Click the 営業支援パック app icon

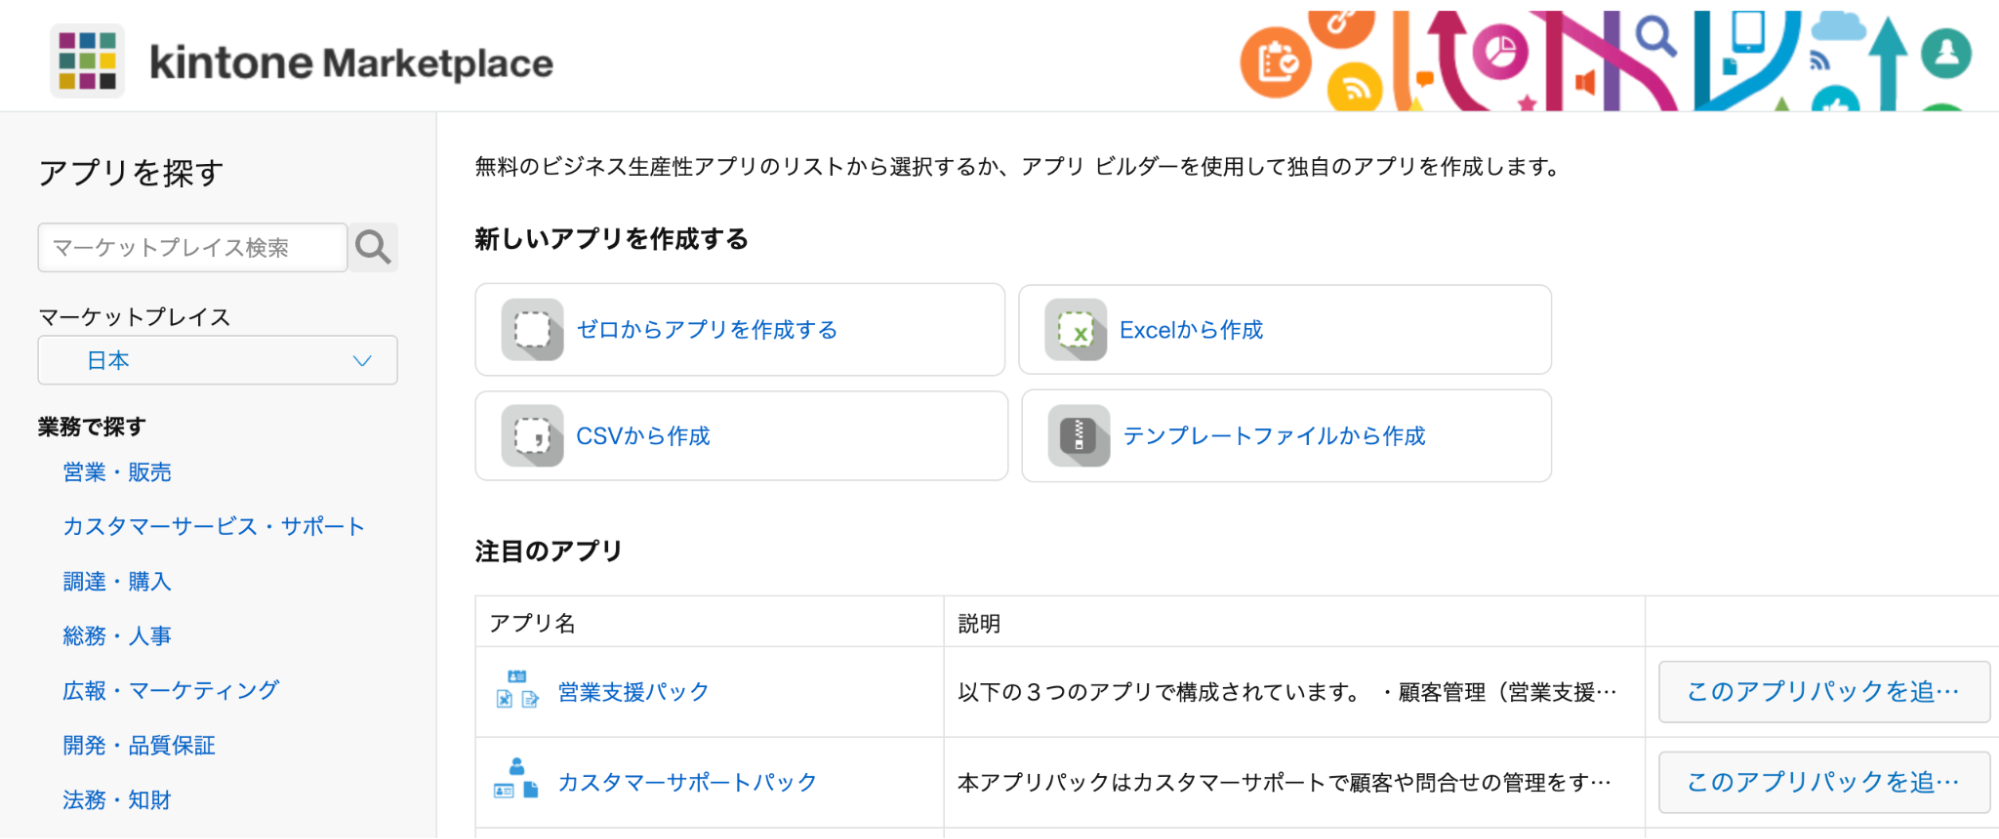point(517,690)
